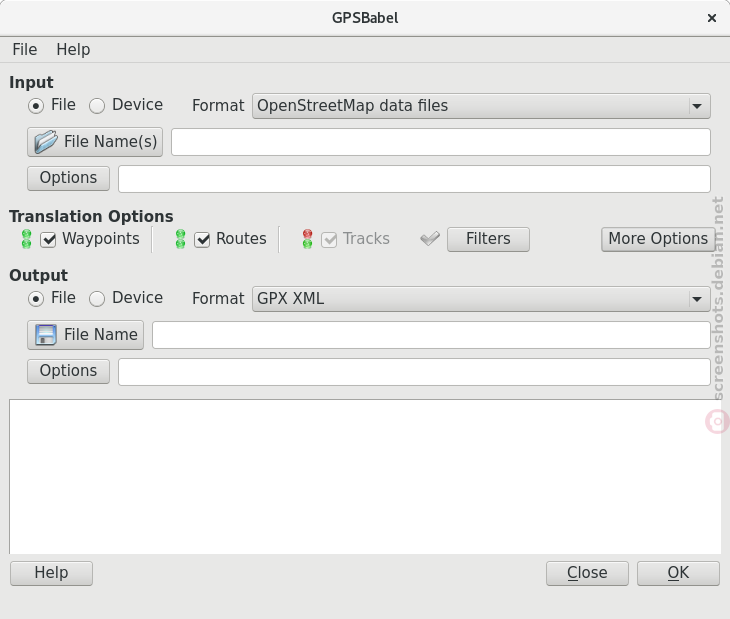This screenshot has height=619, width=730.
Task: Click the OK button
Action: pos(678,573)
